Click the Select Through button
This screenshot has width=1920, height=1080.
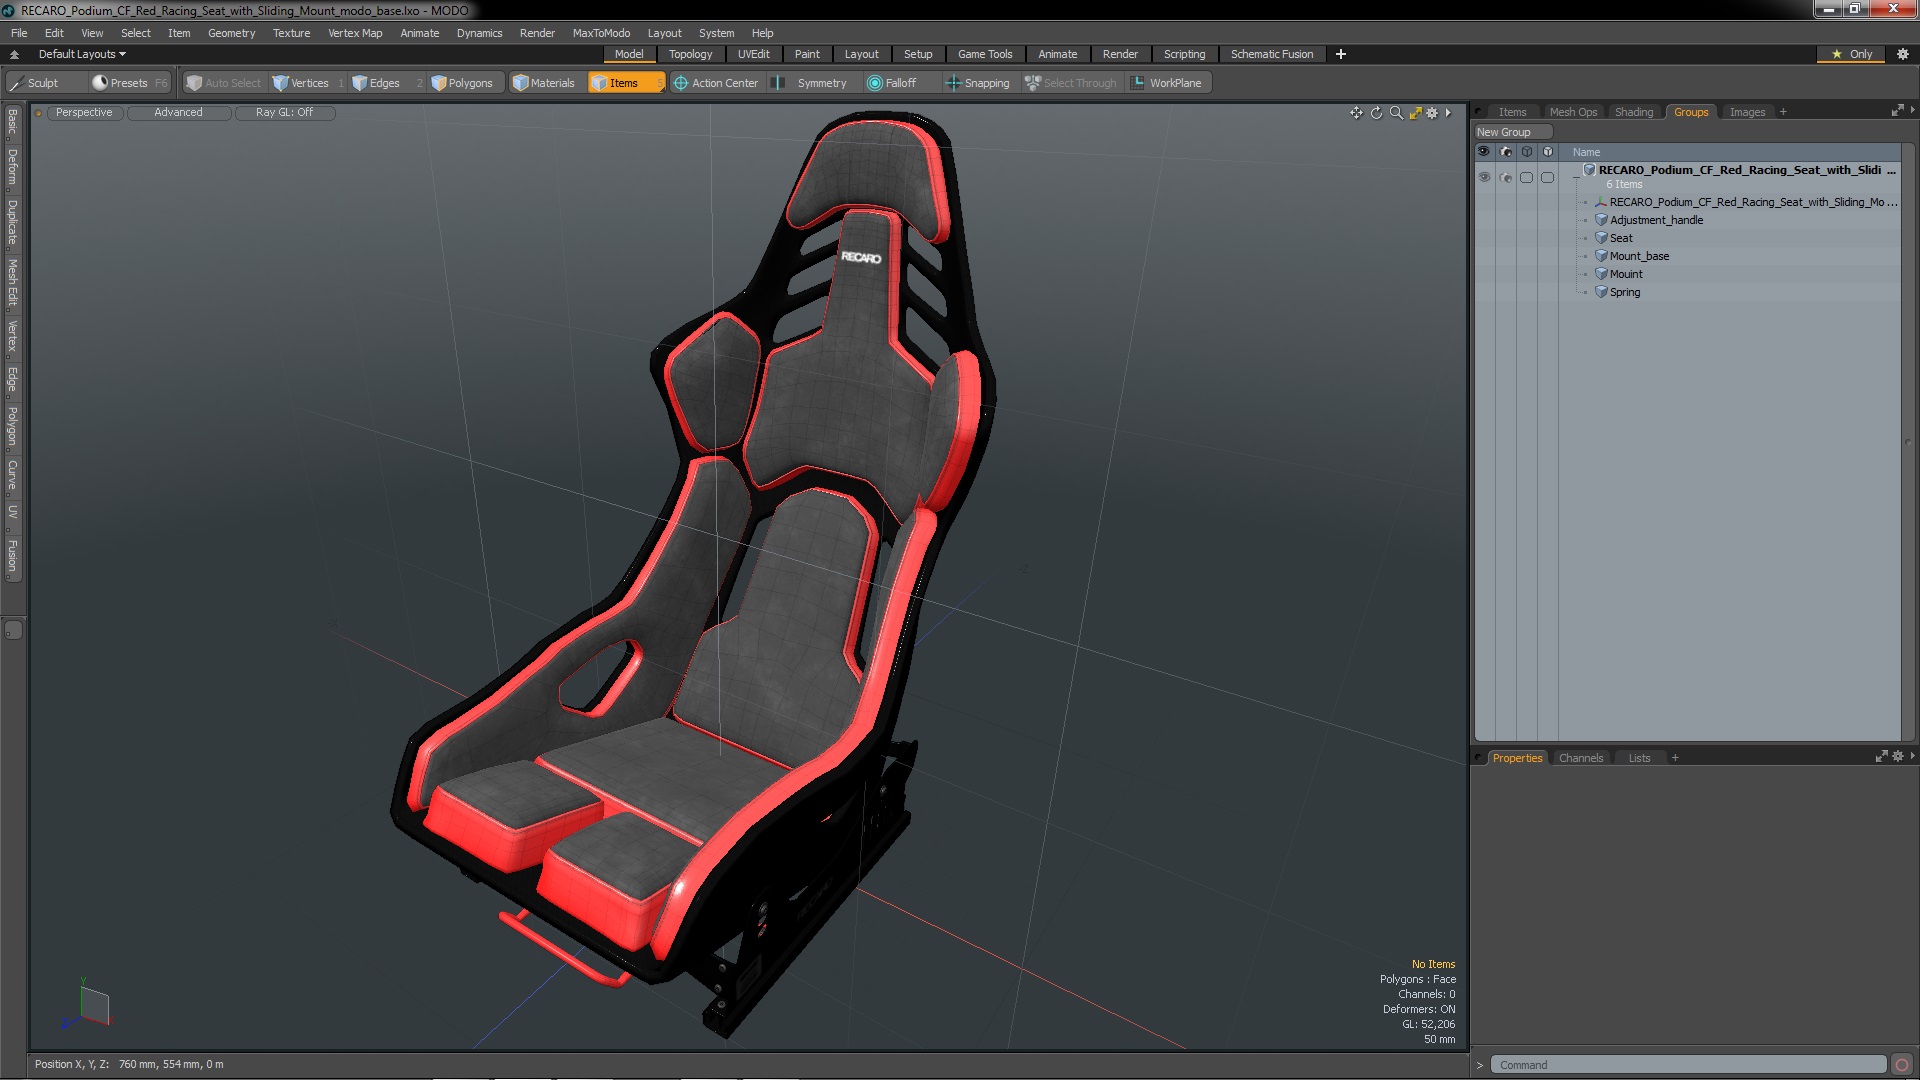pyautogui.click(x=1071, y=83)
